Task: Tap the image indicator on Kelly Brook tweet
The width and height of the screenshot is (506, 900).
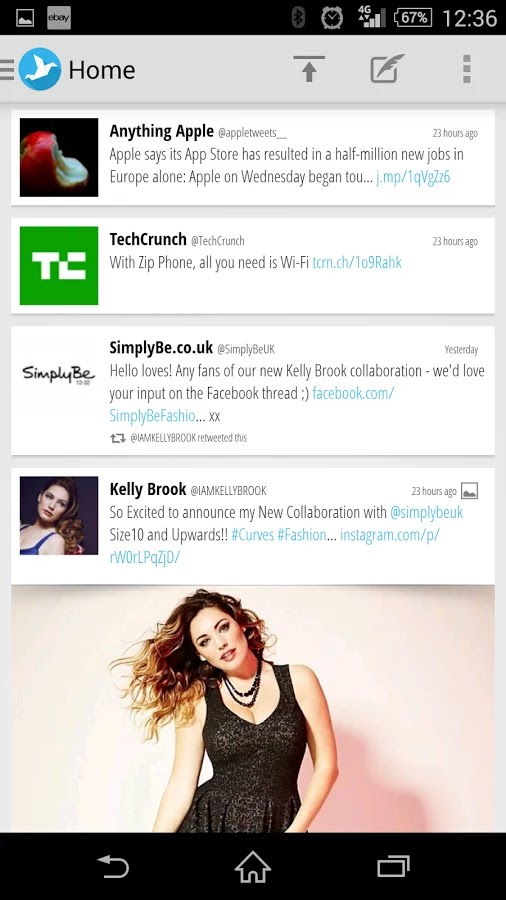Action: click(x=469, y=491)
